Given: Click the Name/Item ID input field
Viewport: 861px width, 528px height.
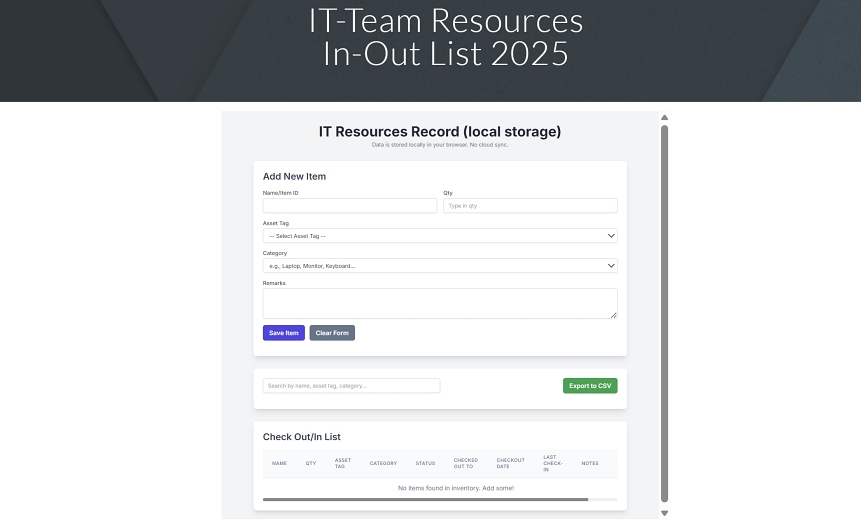Looking at the screenshot, I should click(349, 206).
